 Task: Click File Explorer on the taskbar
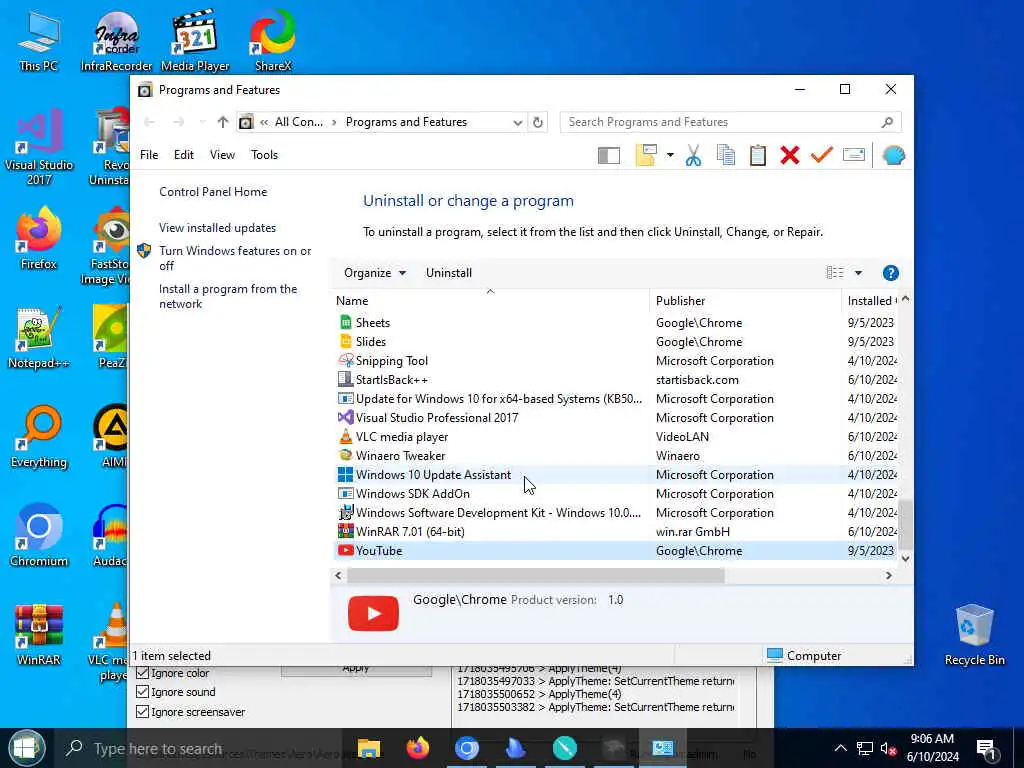(369, 748)
